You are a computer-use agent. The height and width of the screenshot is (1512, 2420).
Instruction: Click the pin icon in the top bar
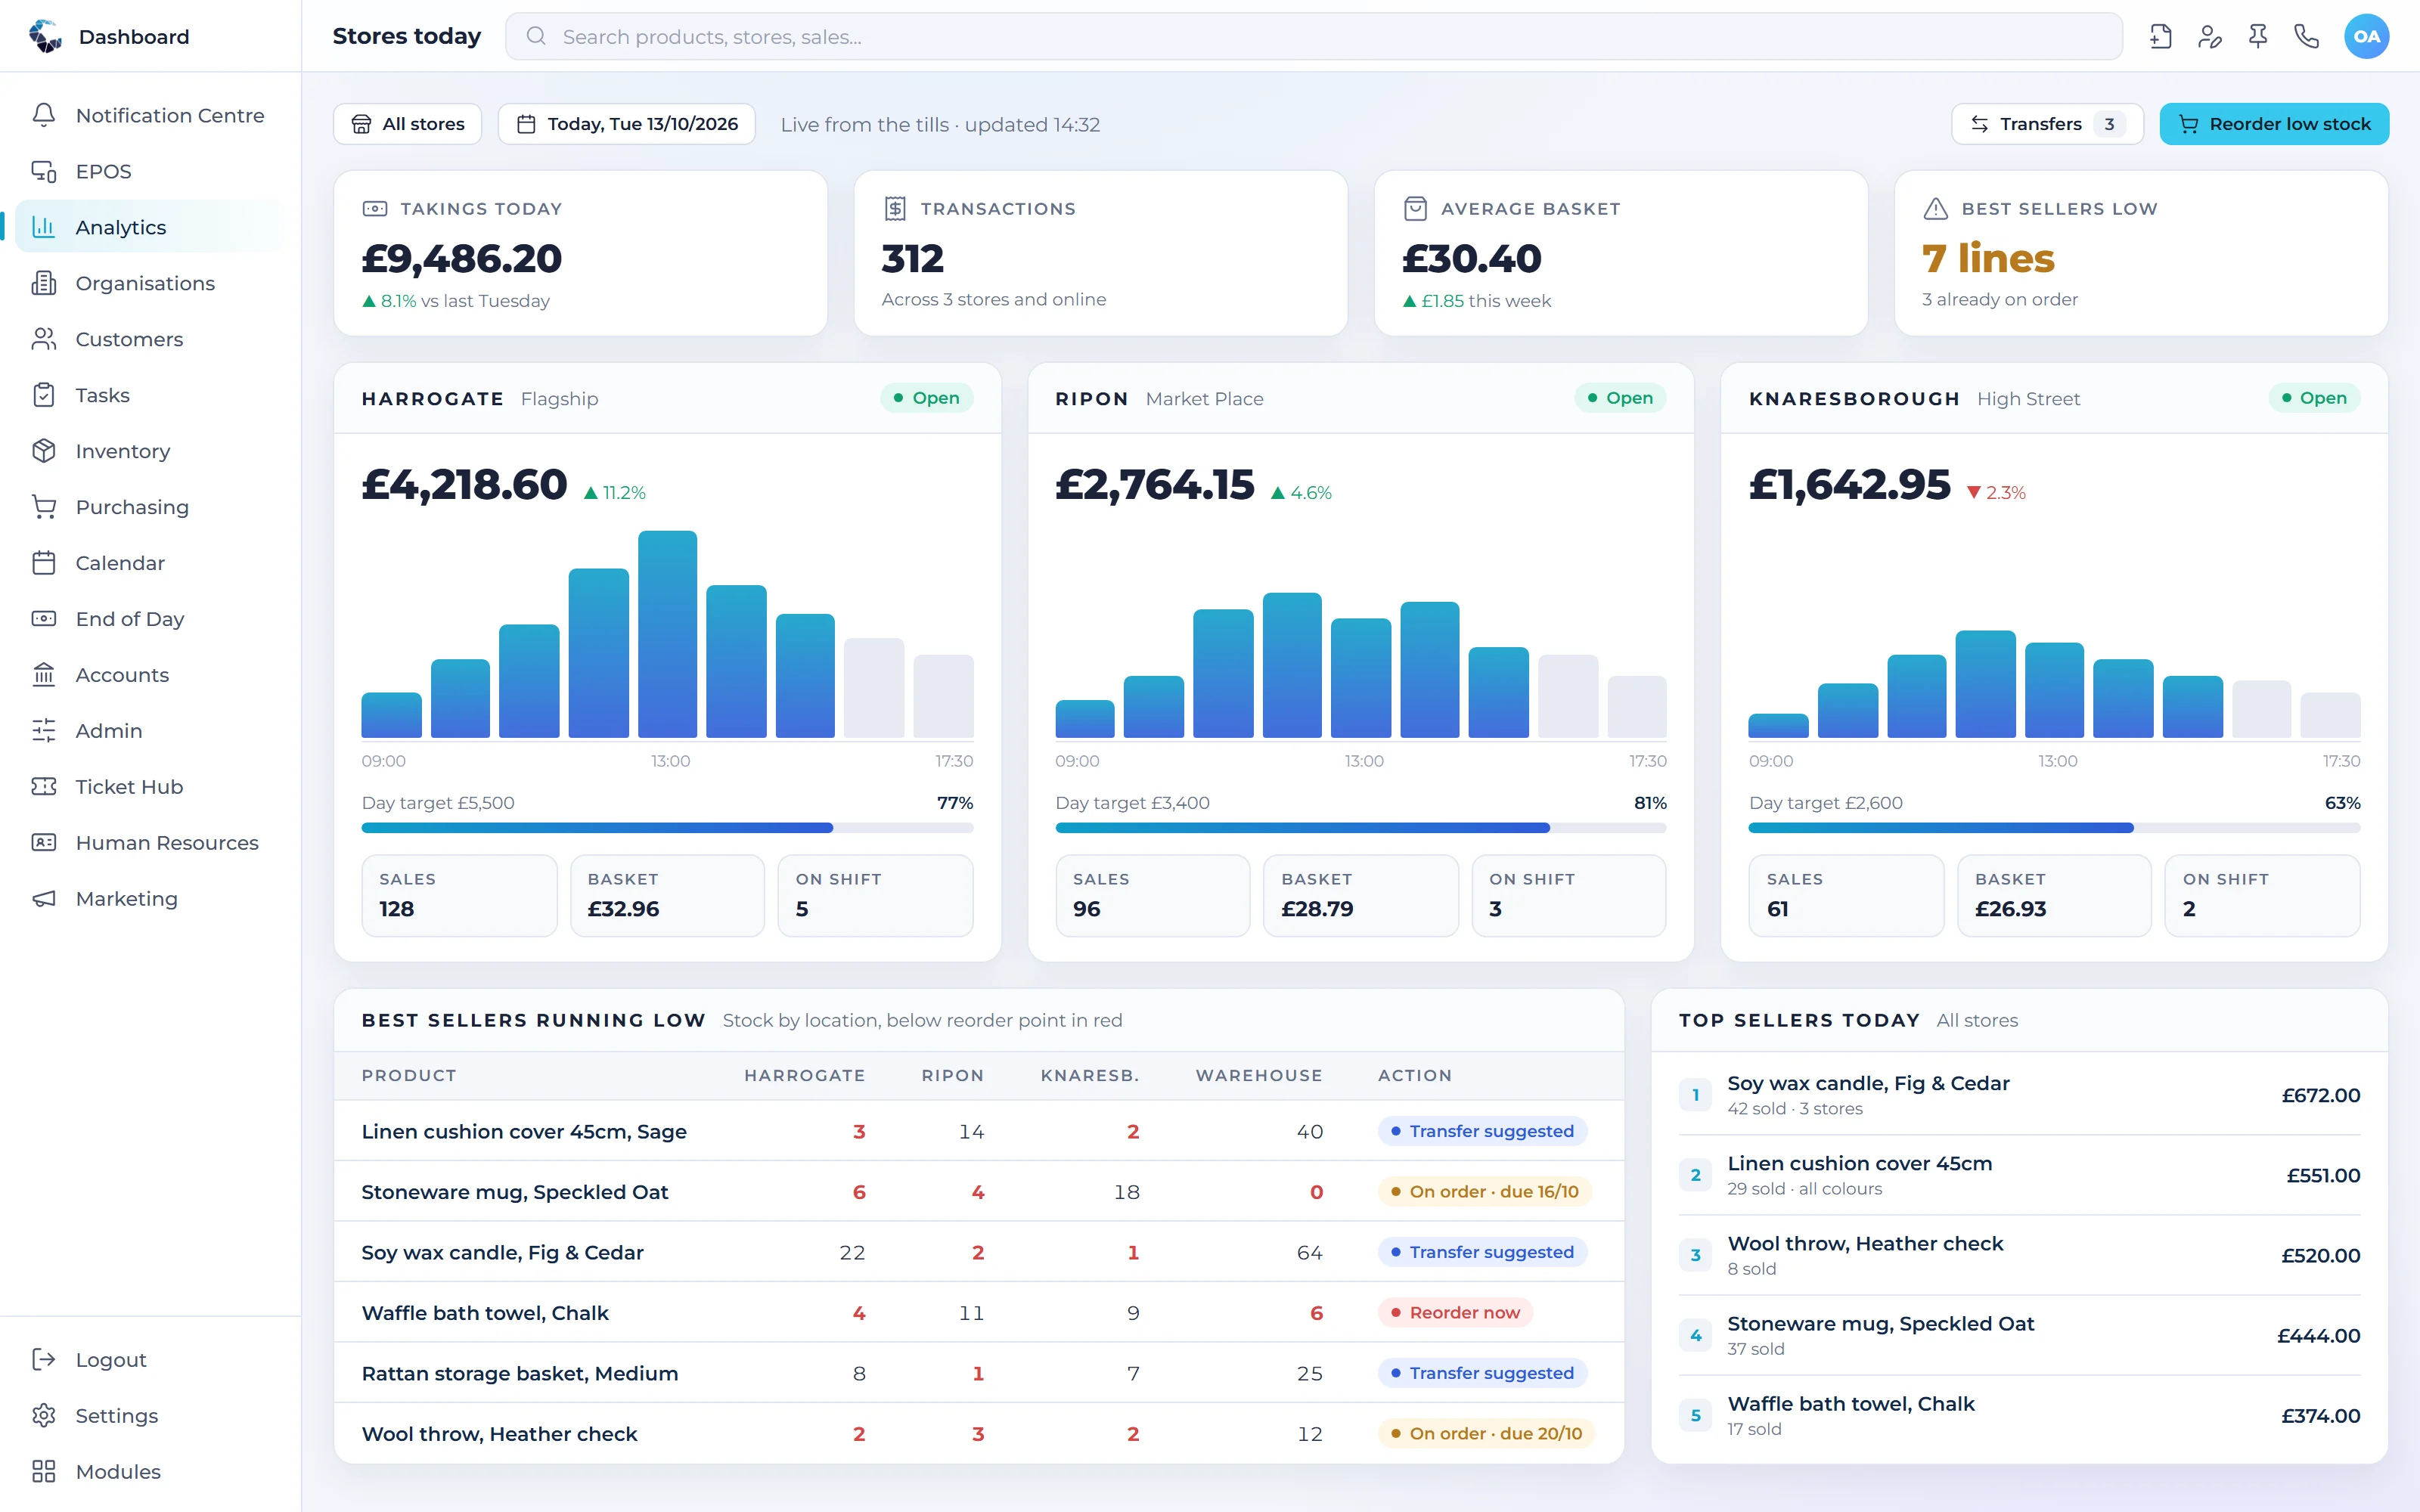point(2258,37)
